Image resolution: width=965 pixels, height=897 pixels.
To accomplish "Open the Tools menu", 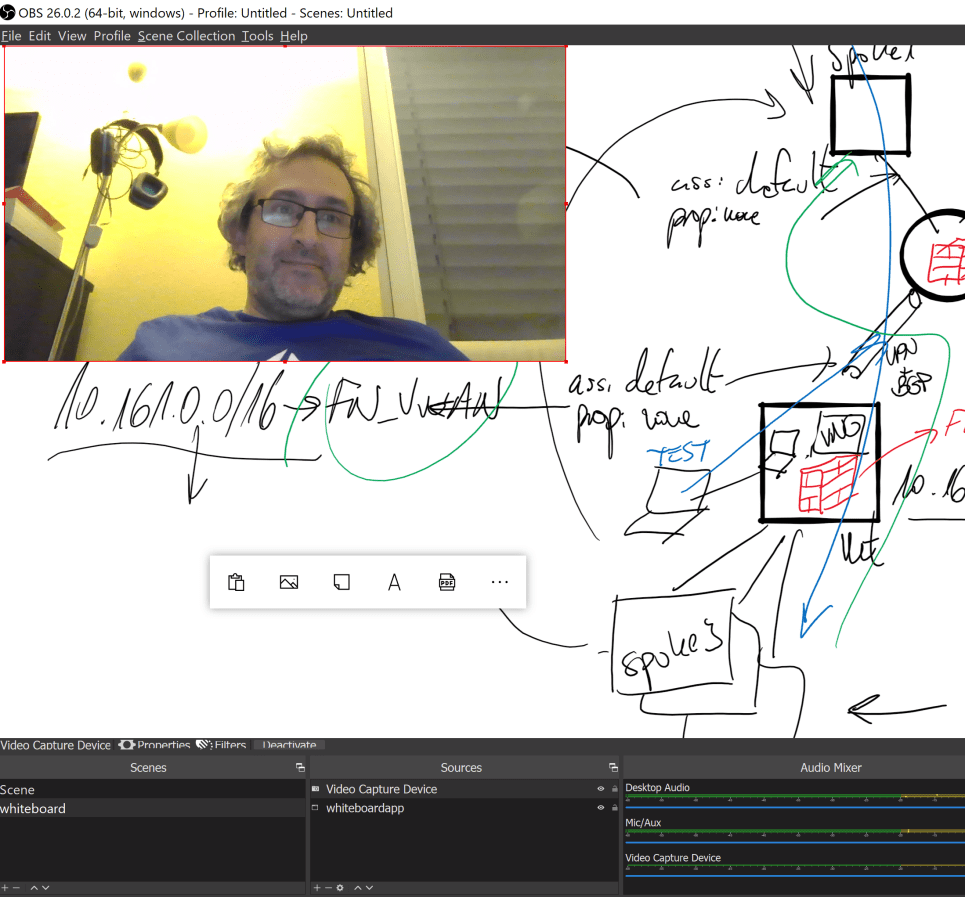I will tap(257, 35).
